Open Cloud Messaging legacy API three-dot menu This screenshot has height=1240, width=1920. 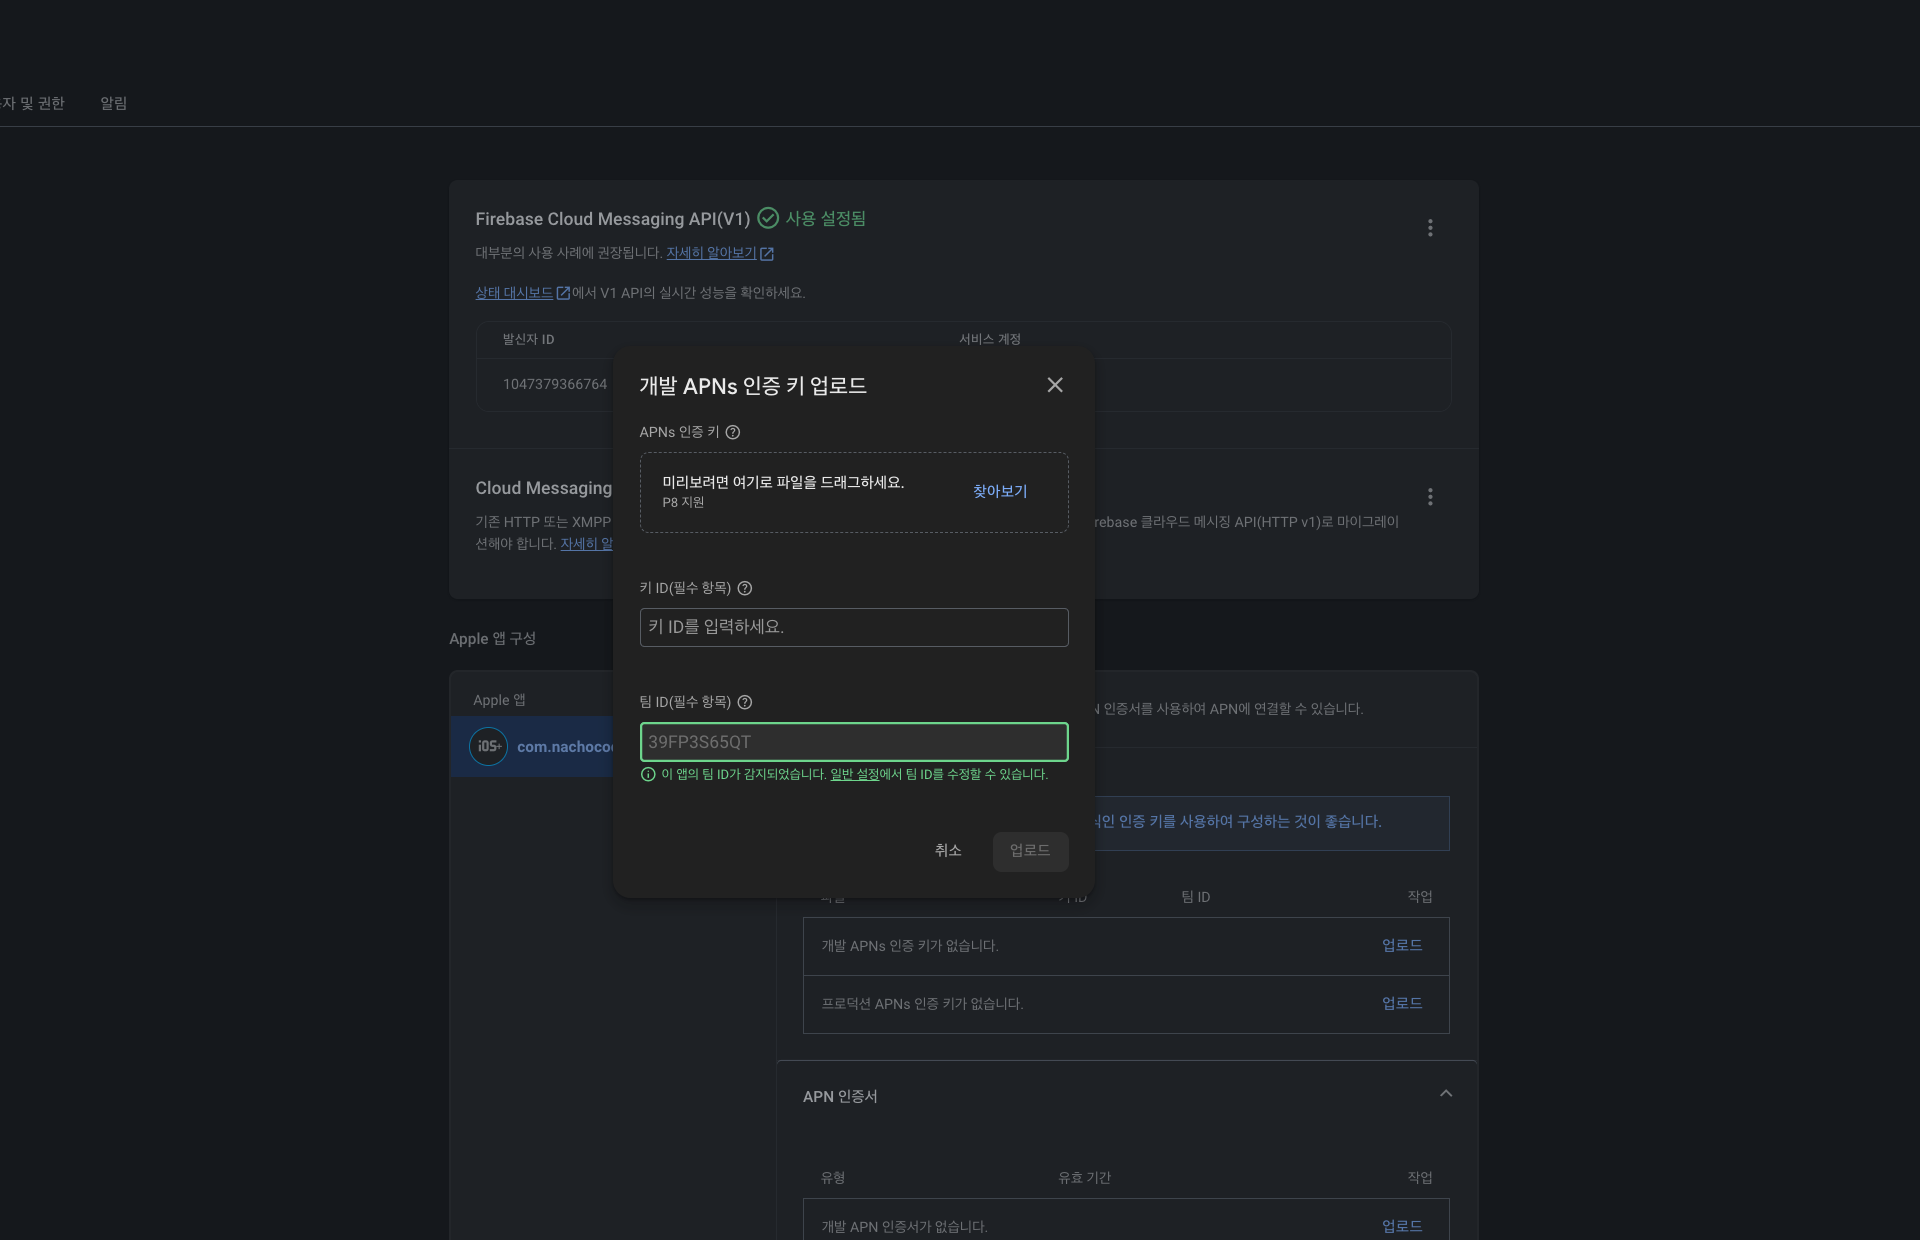pos(1429,497)
